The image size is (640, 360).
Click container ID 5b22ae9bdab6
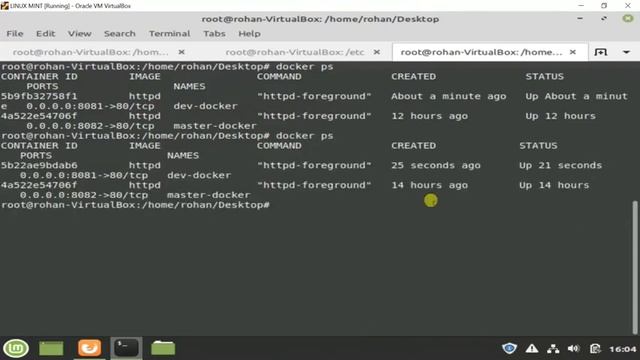click(39, 165)
